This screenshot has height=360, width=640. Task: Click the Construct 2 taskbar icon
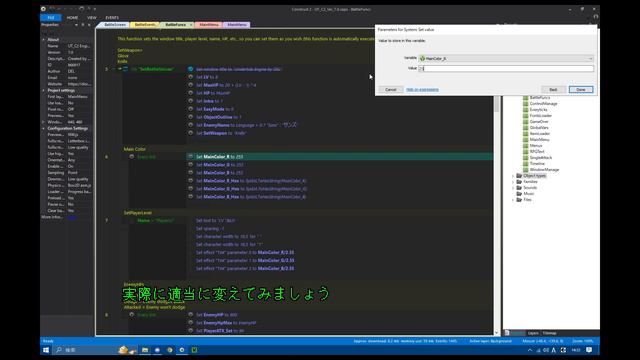tap(182, 350)
